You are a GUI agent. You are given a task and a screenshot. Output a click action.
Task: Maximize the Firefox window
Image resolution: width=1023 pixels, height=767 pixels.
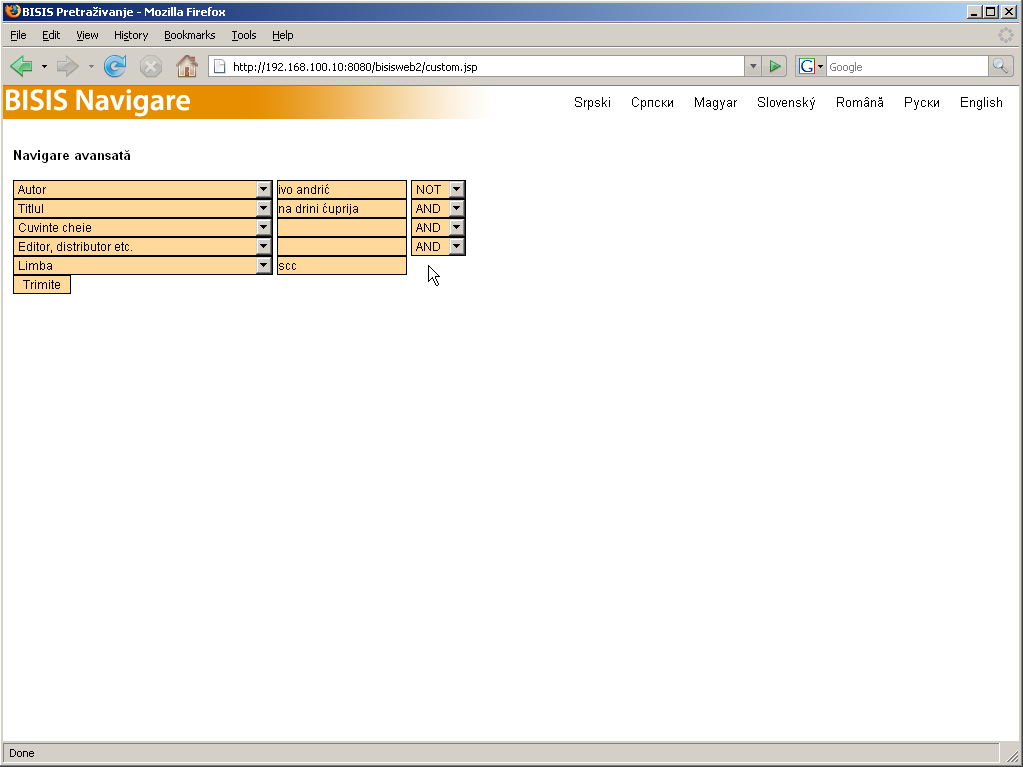tap(990, 11)
